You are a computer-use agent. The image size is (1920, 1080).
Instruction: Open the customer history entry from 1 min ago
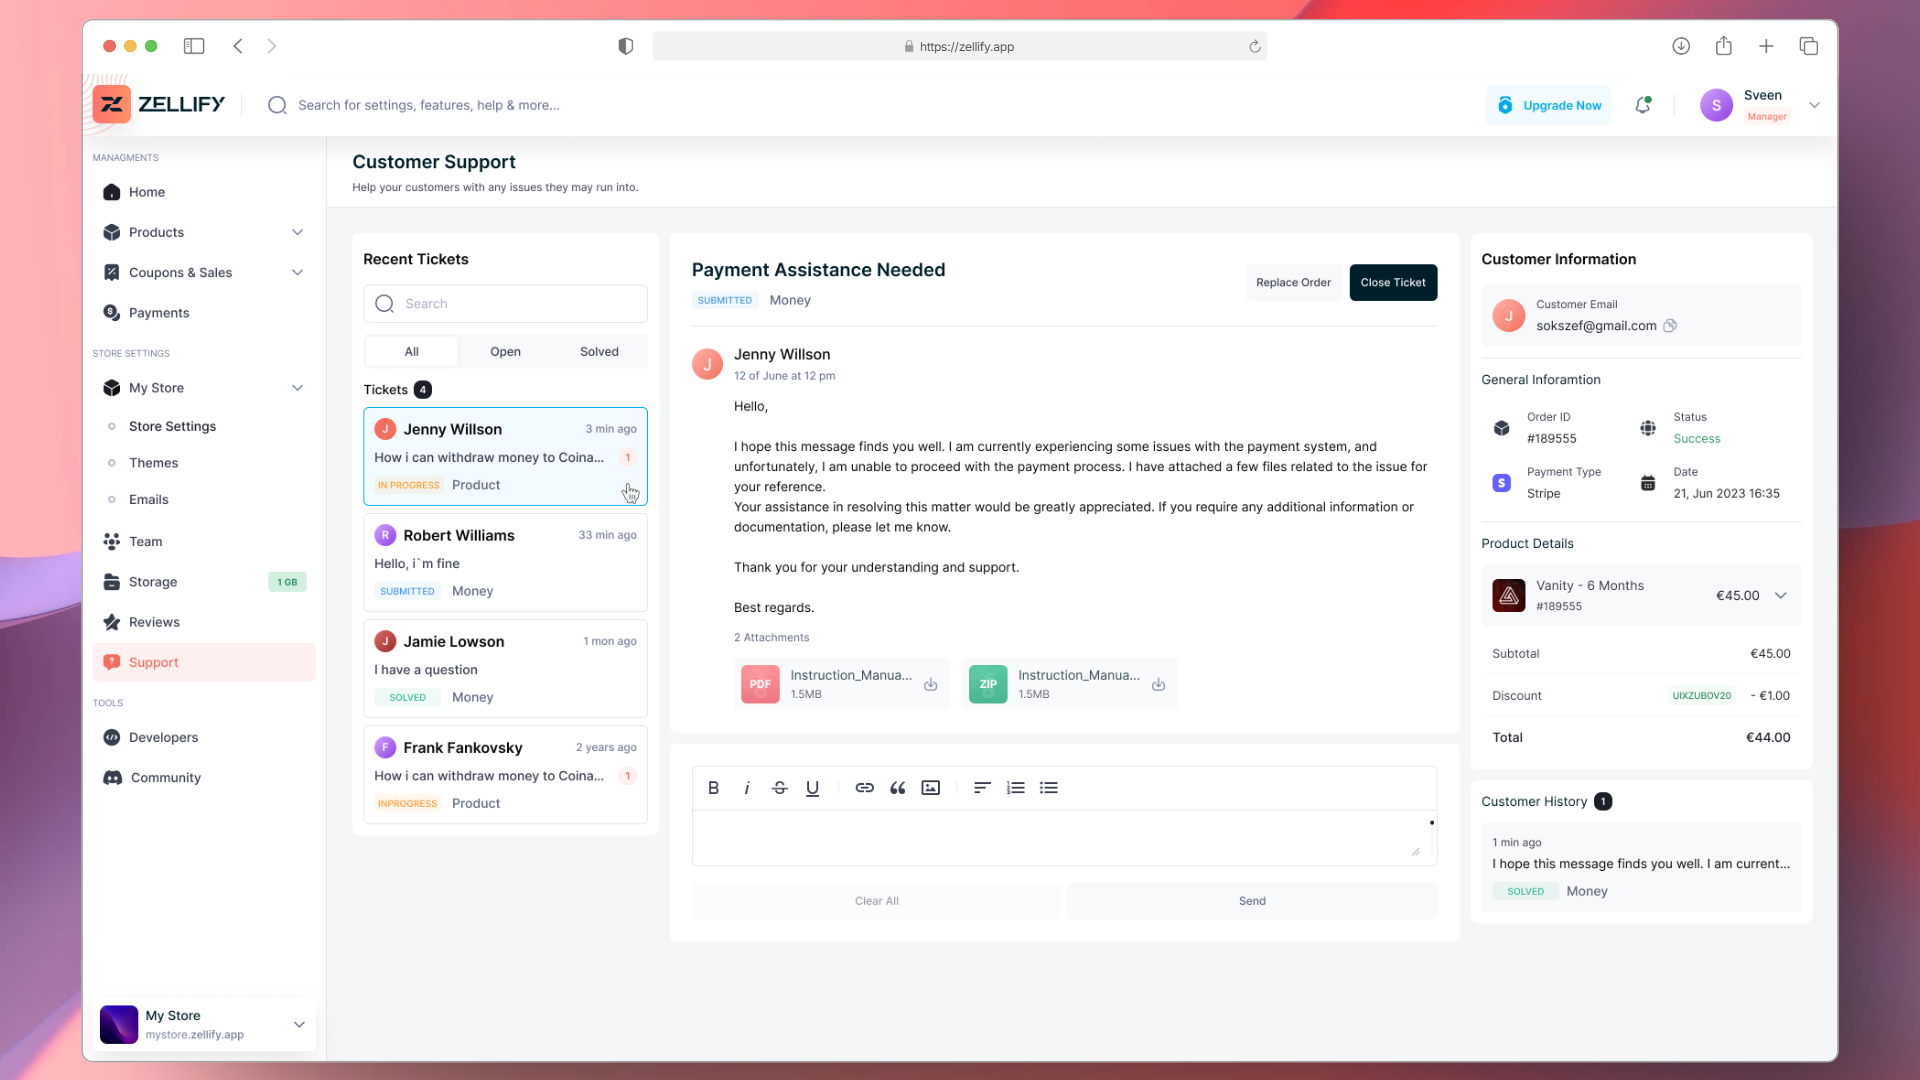[x=1641, y=867]
